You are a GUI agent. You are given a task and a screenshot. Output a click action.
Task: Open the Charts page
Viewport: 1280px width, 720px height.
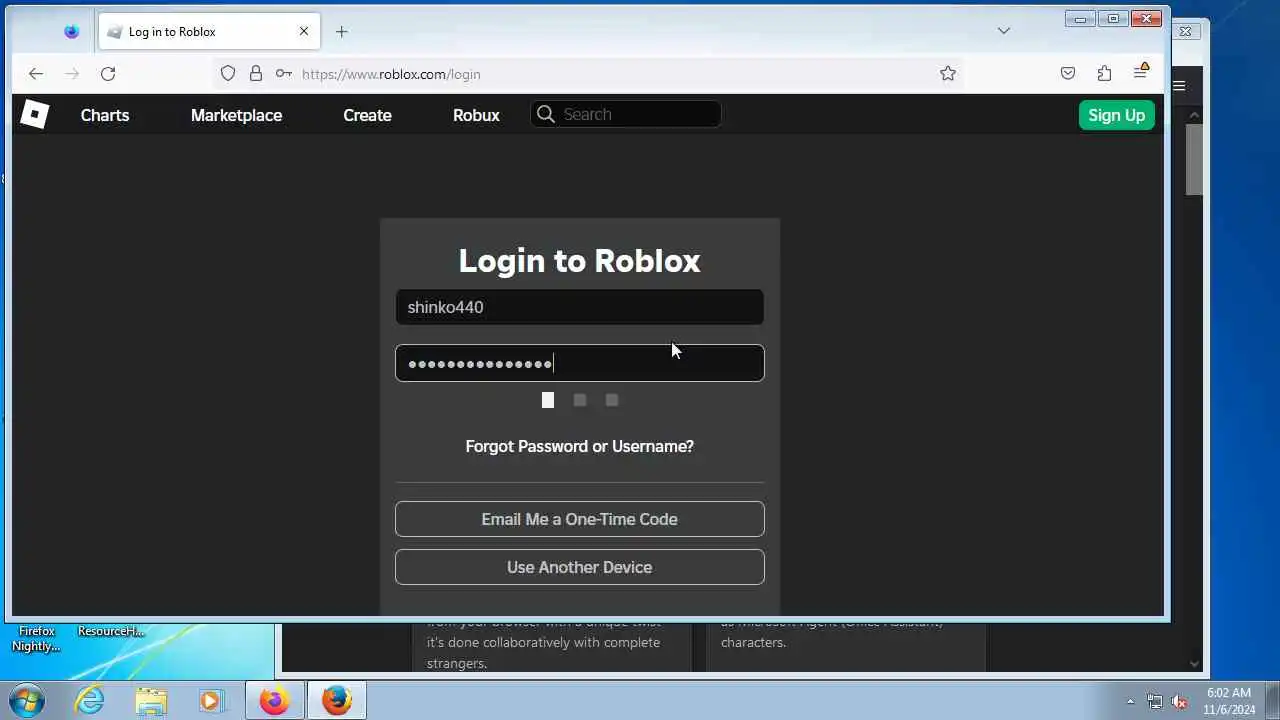click(x=105, y=115)
